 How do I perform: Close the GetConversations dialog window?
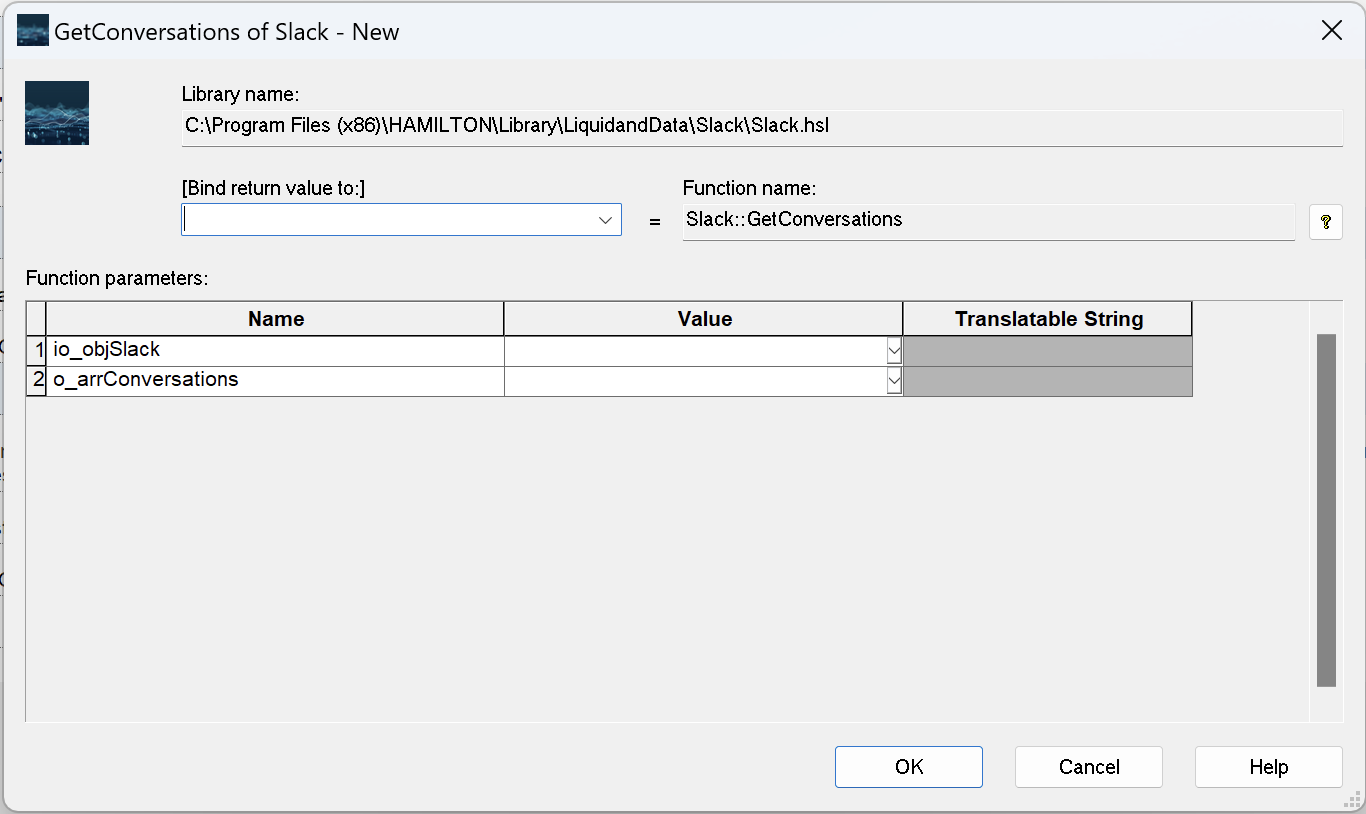pyautogui.click(x=1331, y=31)
